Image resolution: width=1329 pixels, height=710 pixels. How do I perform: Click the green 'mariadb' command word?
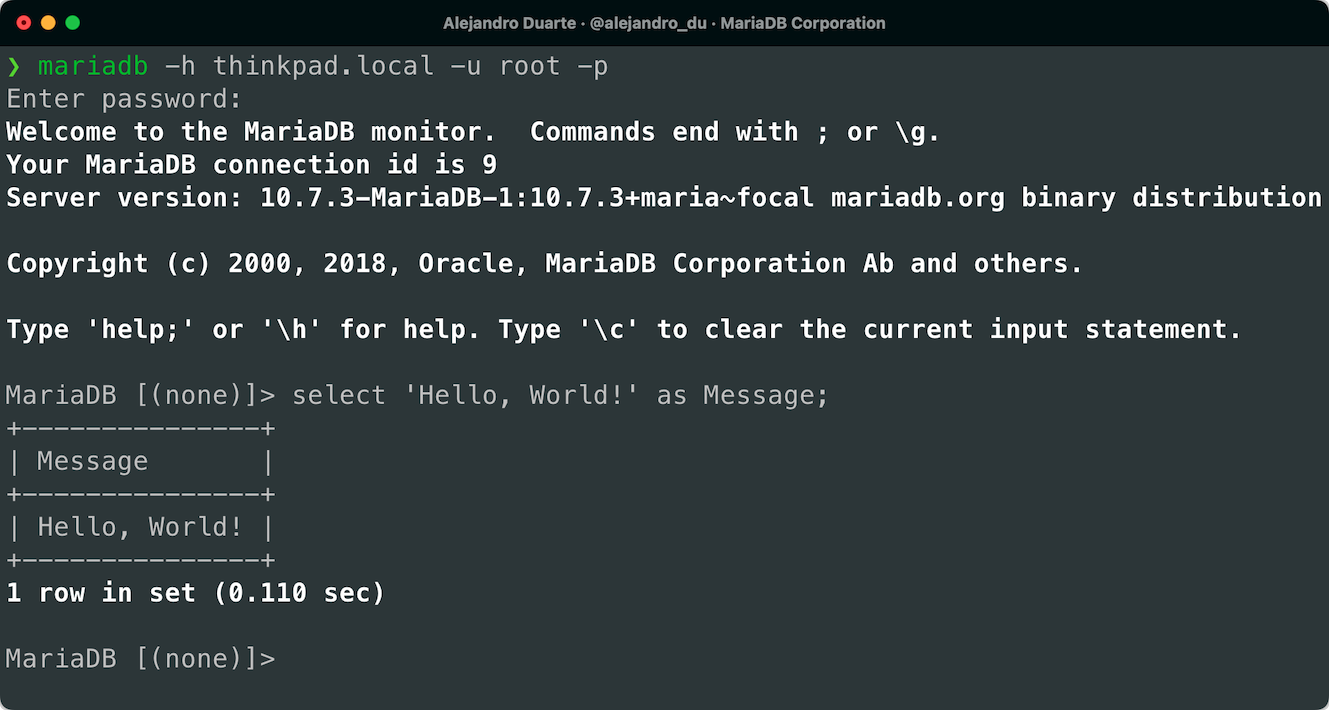point(93,67)
